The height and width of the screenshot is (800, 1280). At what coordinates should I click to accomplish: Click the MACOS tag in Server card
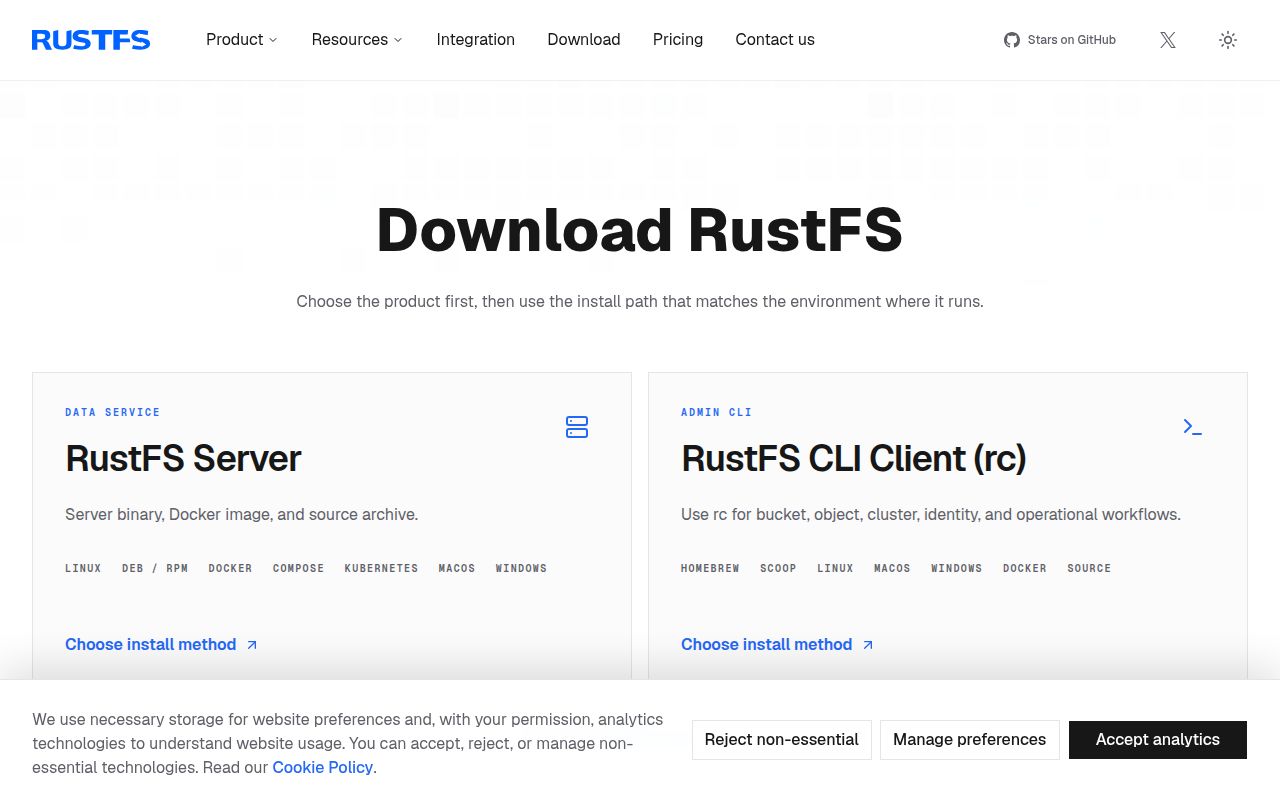[x=457, y=568]
